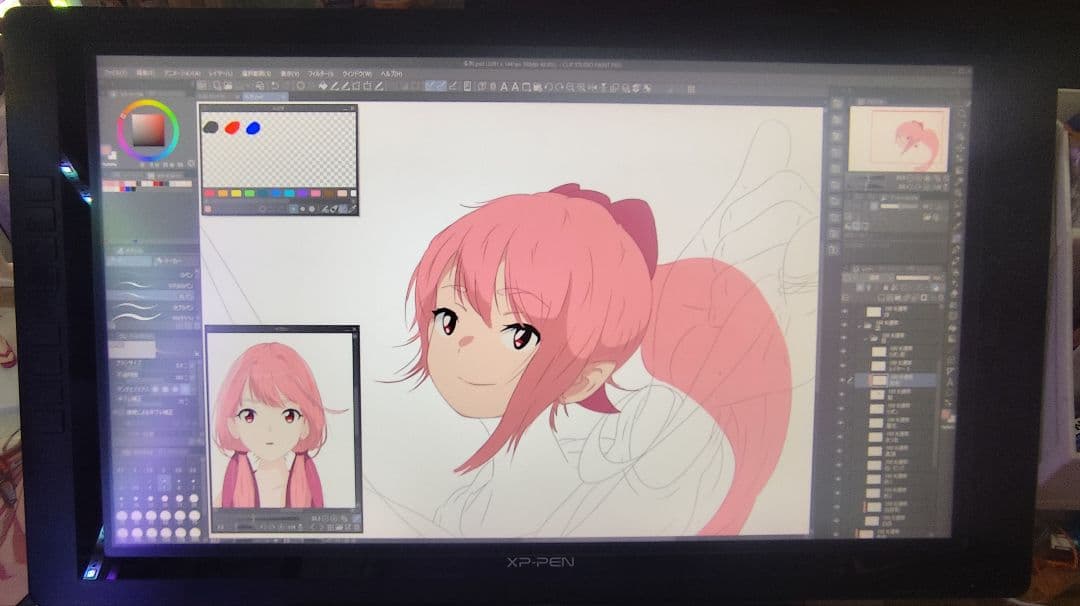The height and width of the screenshot is (606, 1080).
Task: Choose the yellow swatch in the palette row
Action: click(x=236, y=193)
